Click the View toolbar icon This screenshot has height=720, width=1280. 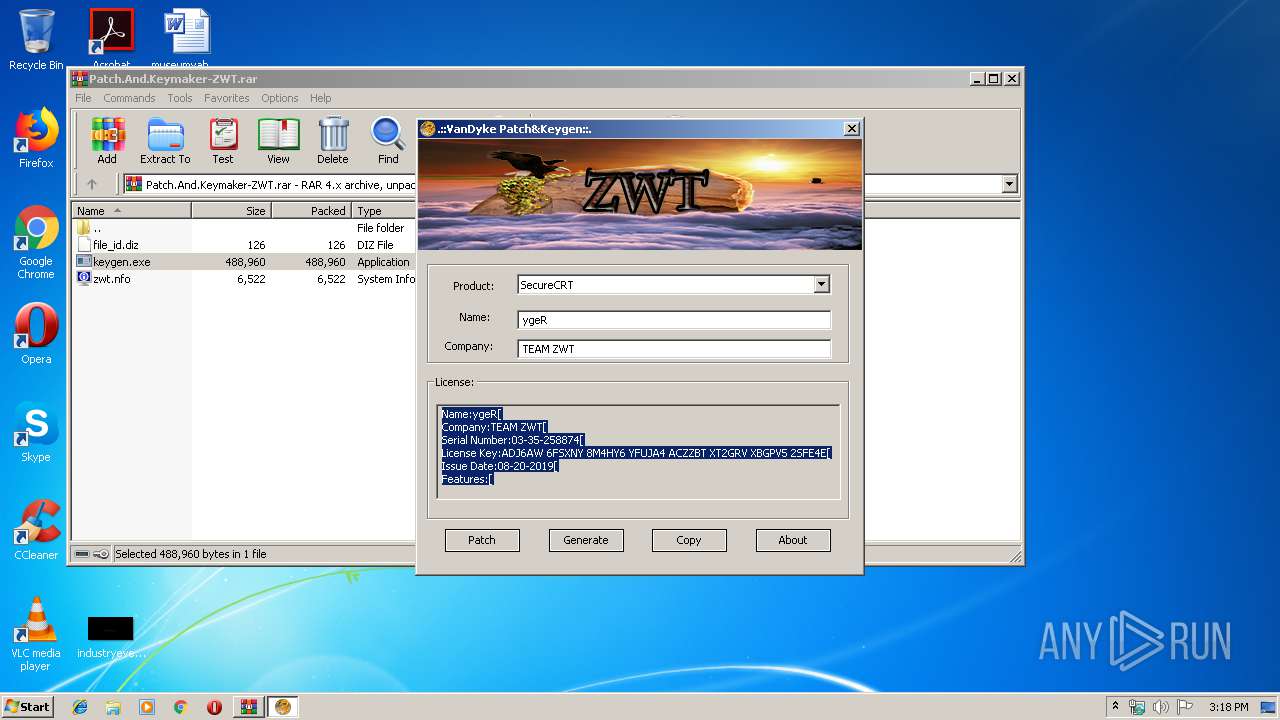click(x=278, y=140)
